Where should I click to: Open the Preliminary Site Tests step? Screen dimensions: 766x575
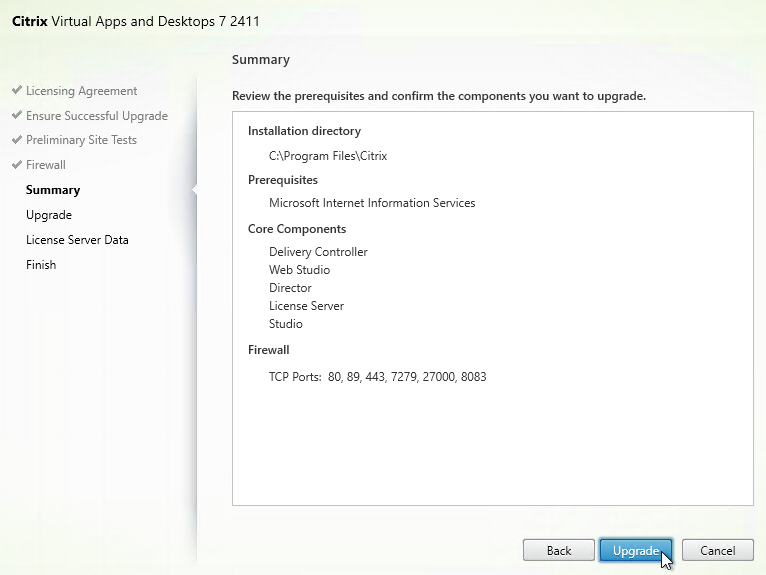(81, 140)
